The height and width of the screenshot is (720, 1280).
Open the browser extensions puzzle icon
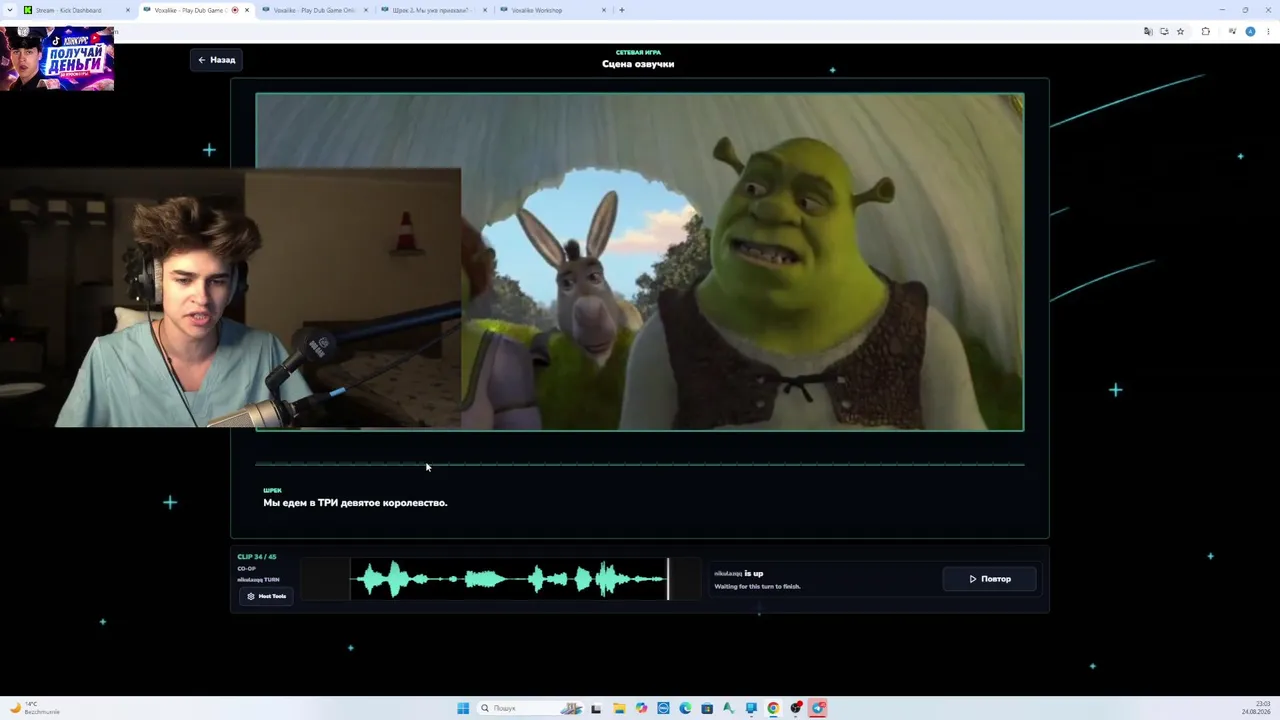[1205, 32]
